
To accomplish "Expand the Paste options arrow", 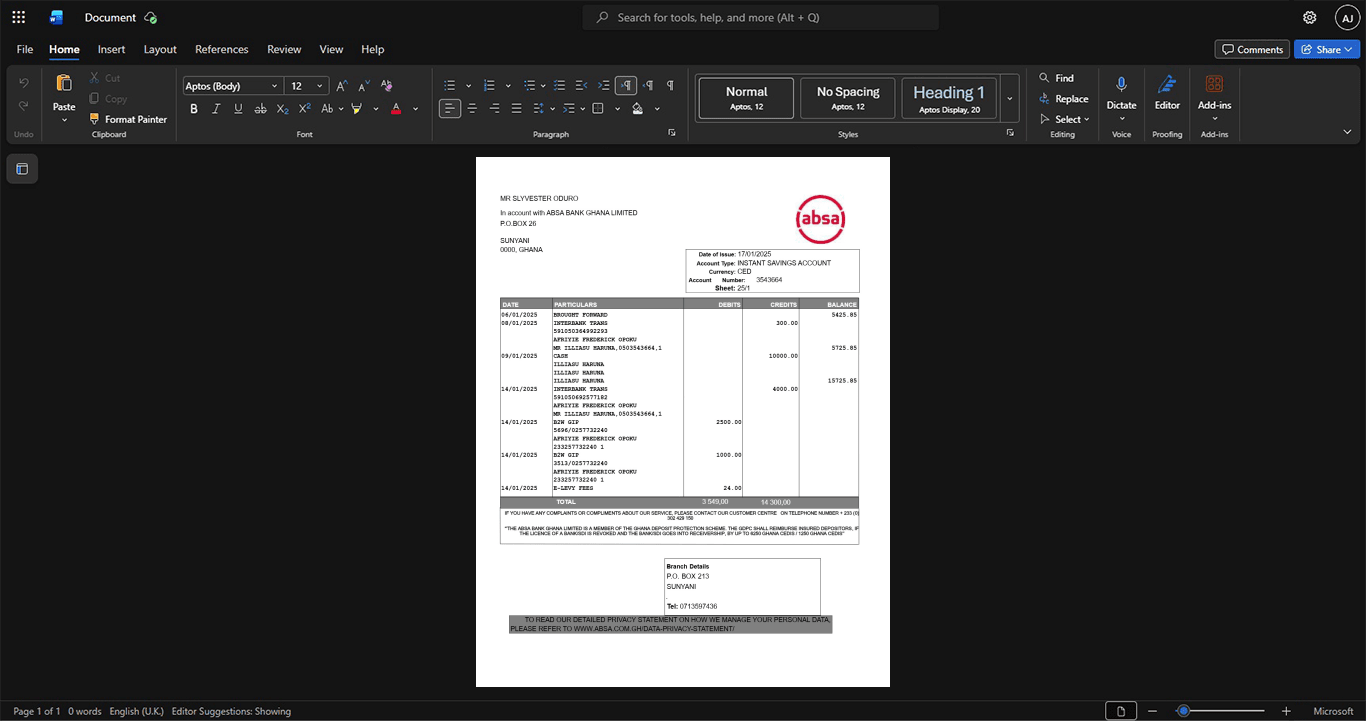I will click(x=64, y=120).
